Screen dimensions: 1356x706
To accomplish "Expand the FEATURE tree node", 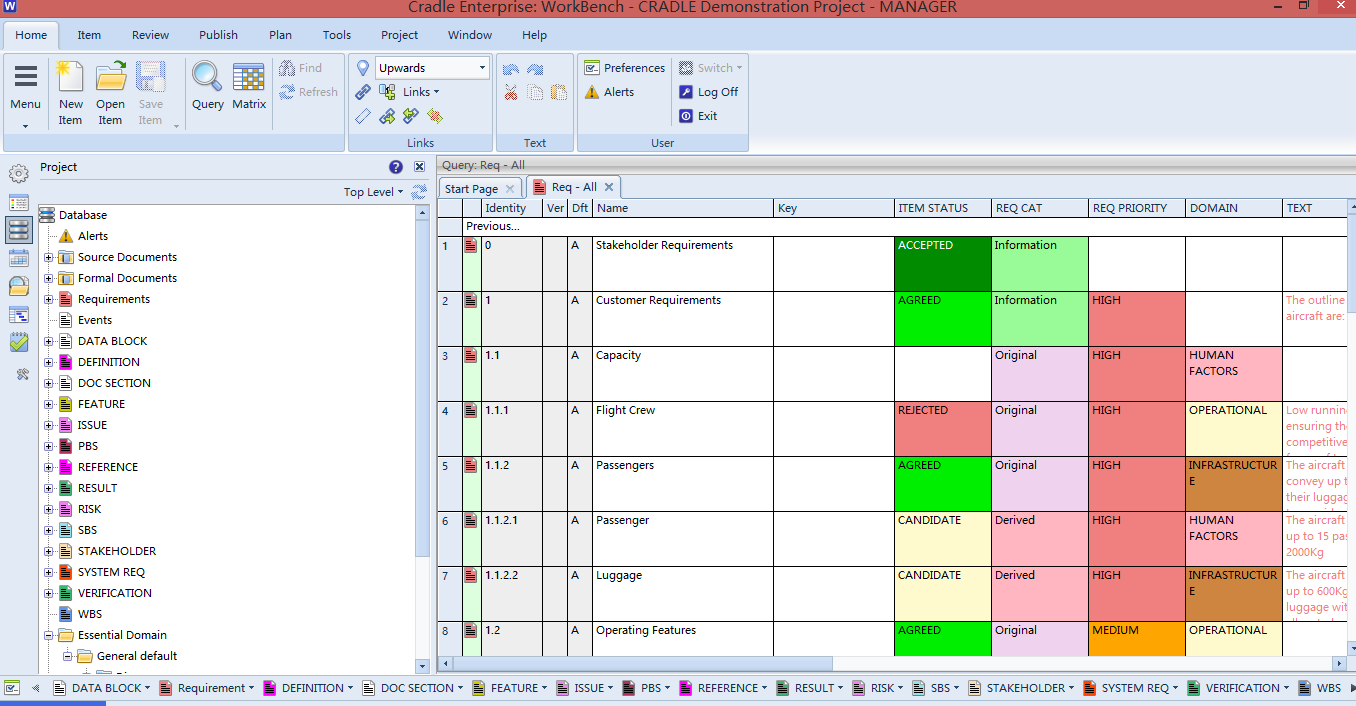I will 49,404.
